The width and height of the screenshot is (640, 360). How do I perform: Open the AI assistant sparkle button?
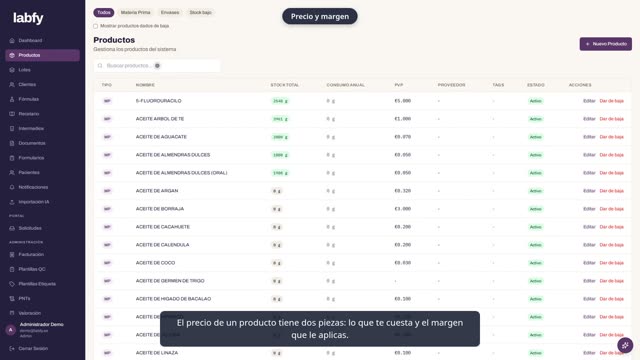(625, 345)
